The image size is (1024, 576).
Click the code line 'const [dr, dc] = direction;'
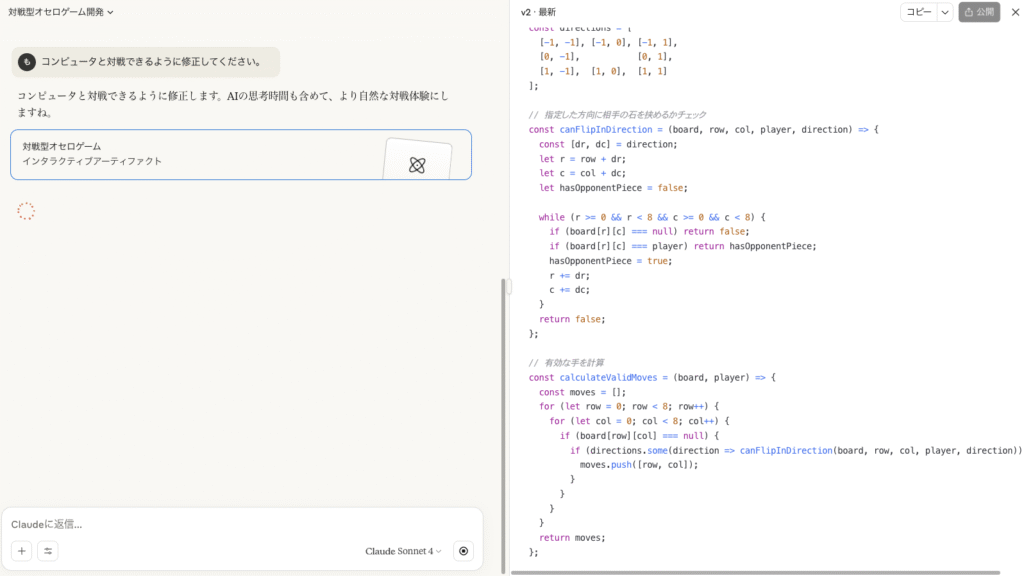(x=608, y=144)
